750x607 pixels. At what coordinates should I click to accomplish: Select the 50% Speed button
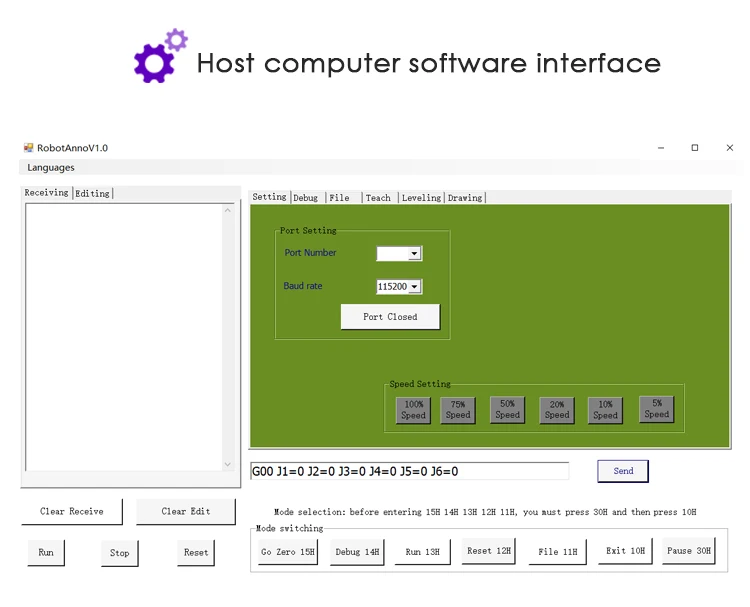507,410
